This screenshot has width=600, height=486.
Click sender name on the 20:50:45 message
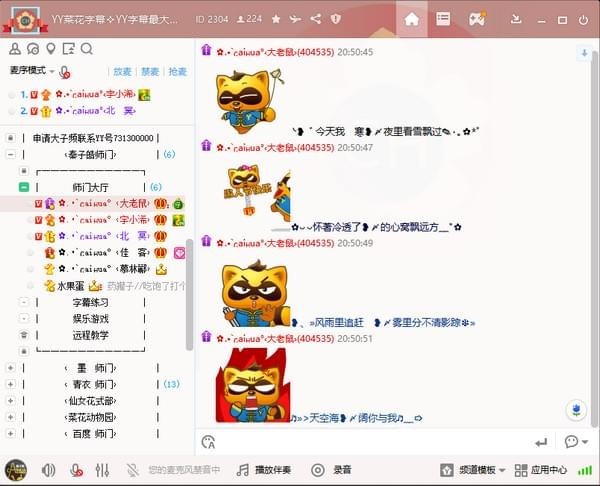[x=275, y=52]
